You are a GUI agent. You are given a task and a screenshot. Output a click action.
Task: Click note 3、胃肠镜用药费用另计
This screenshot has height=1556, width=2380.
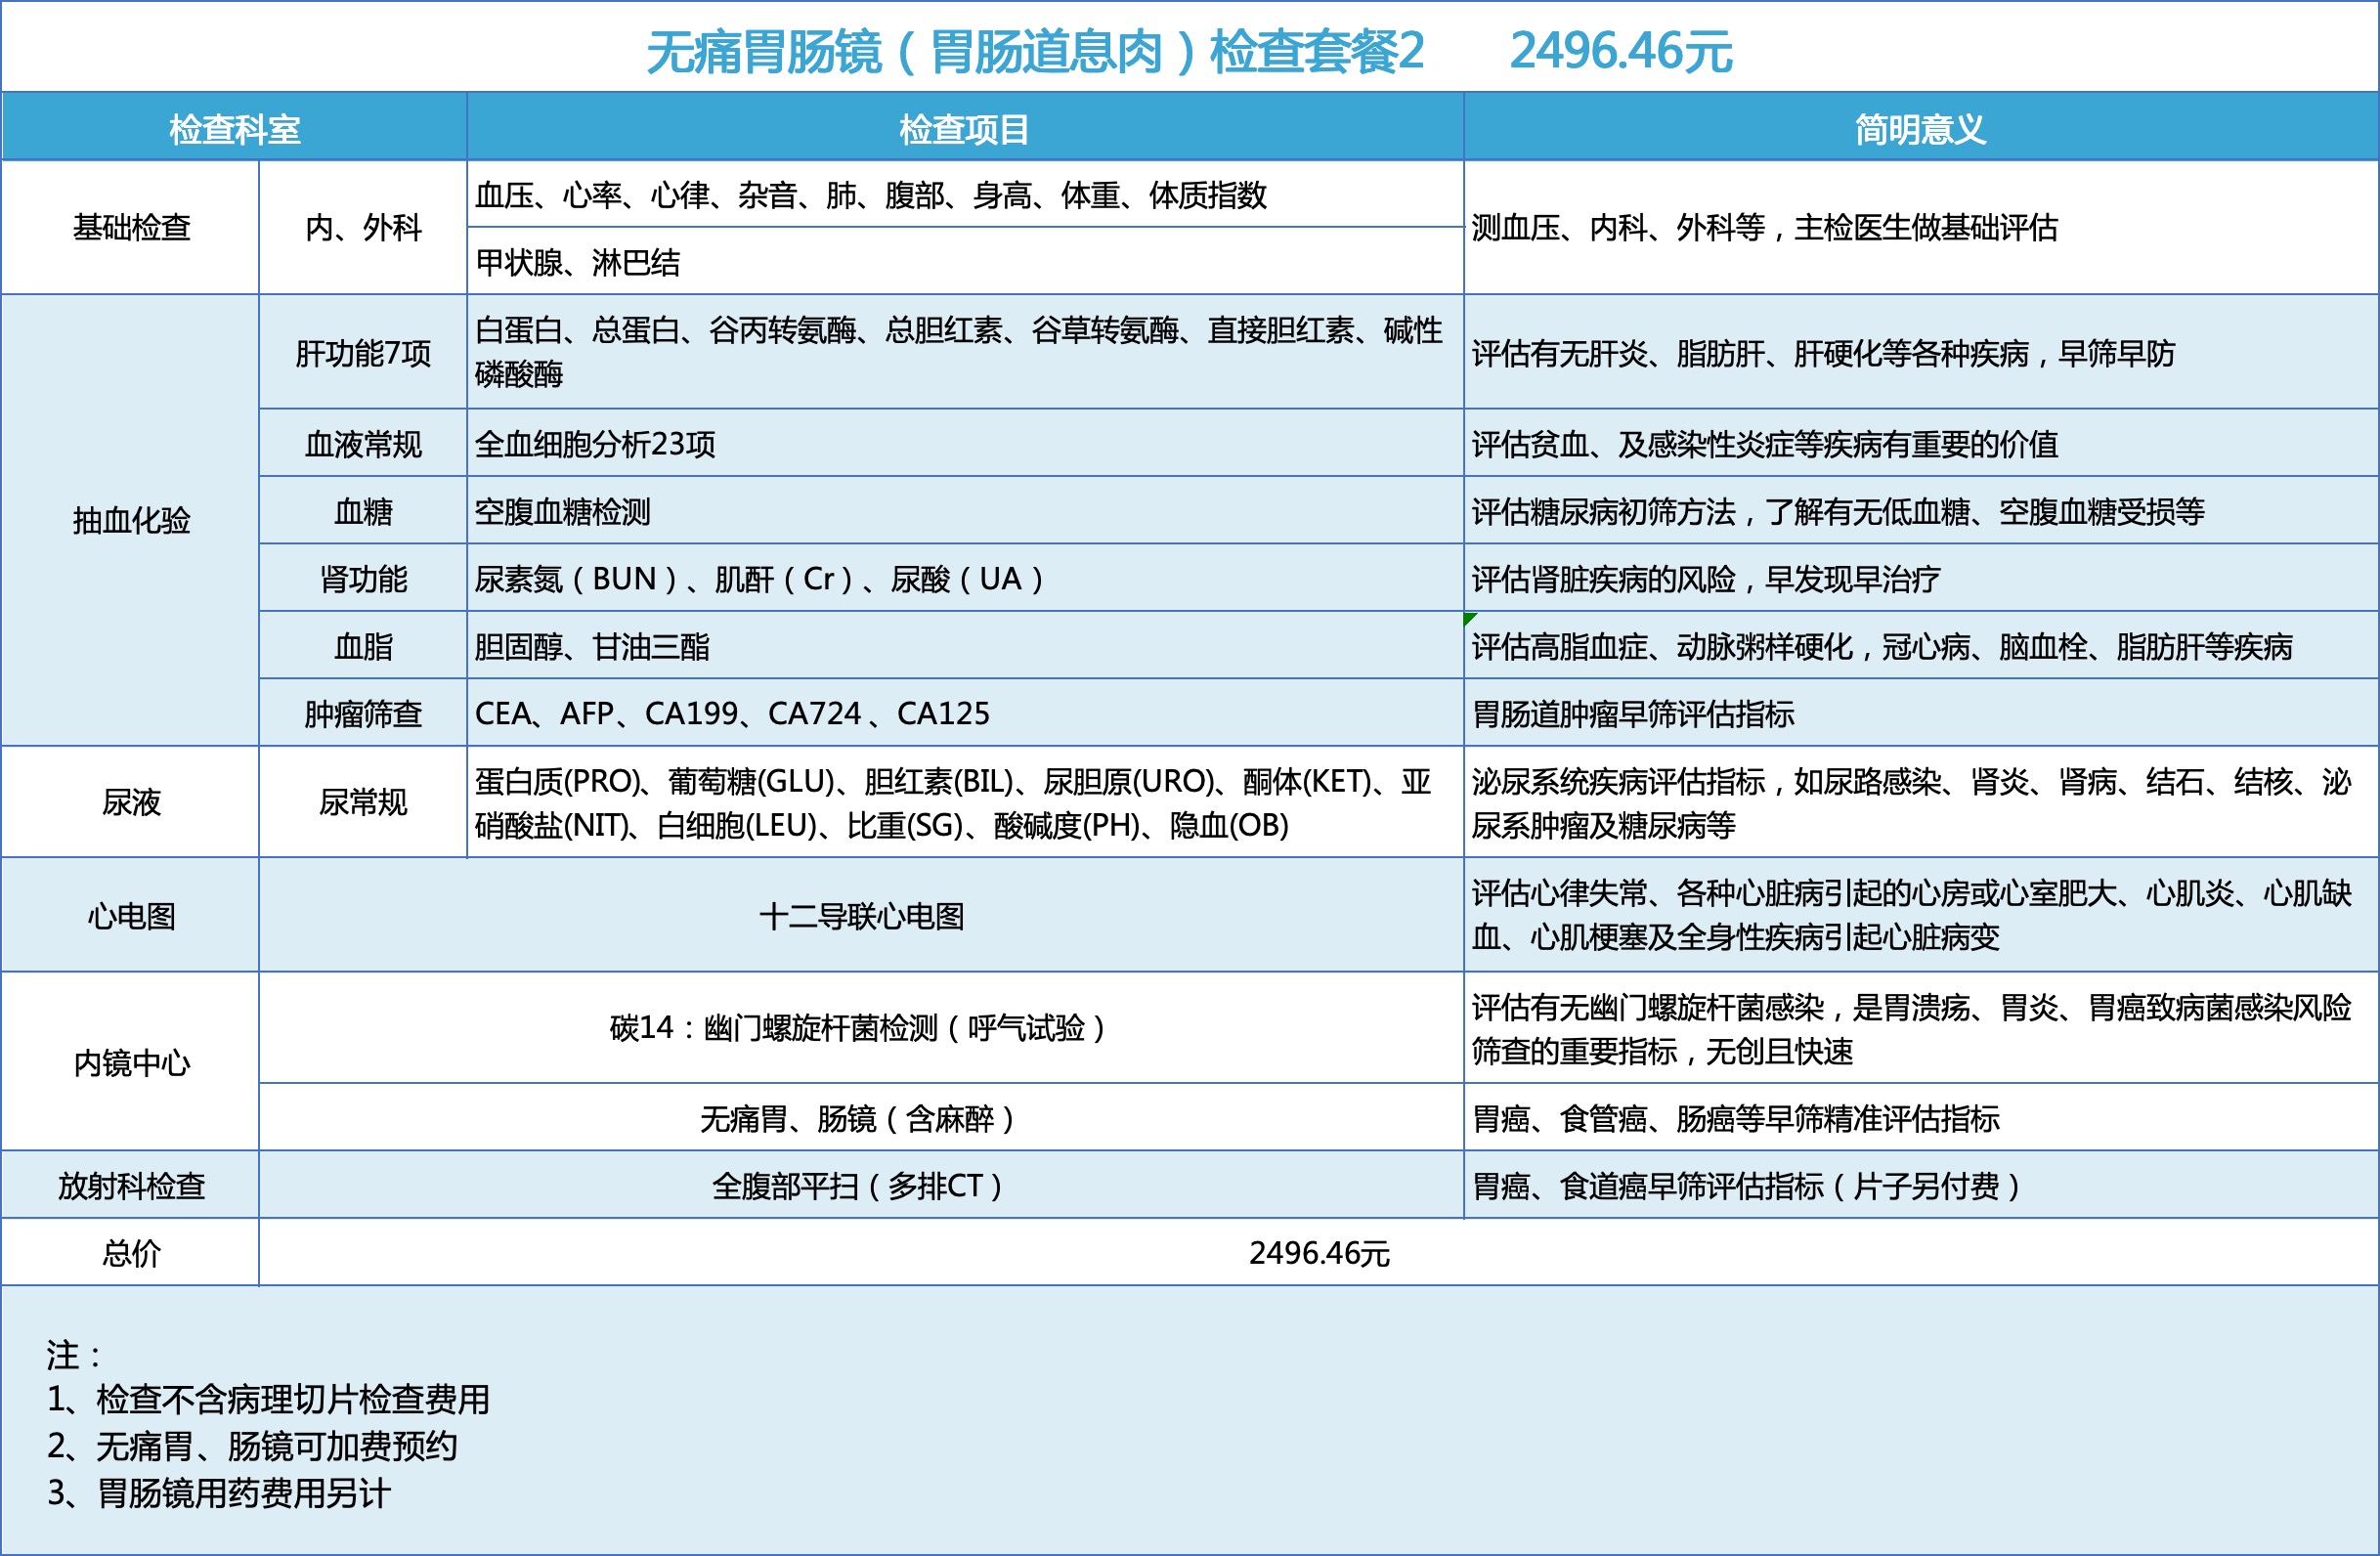(218, 1493)
